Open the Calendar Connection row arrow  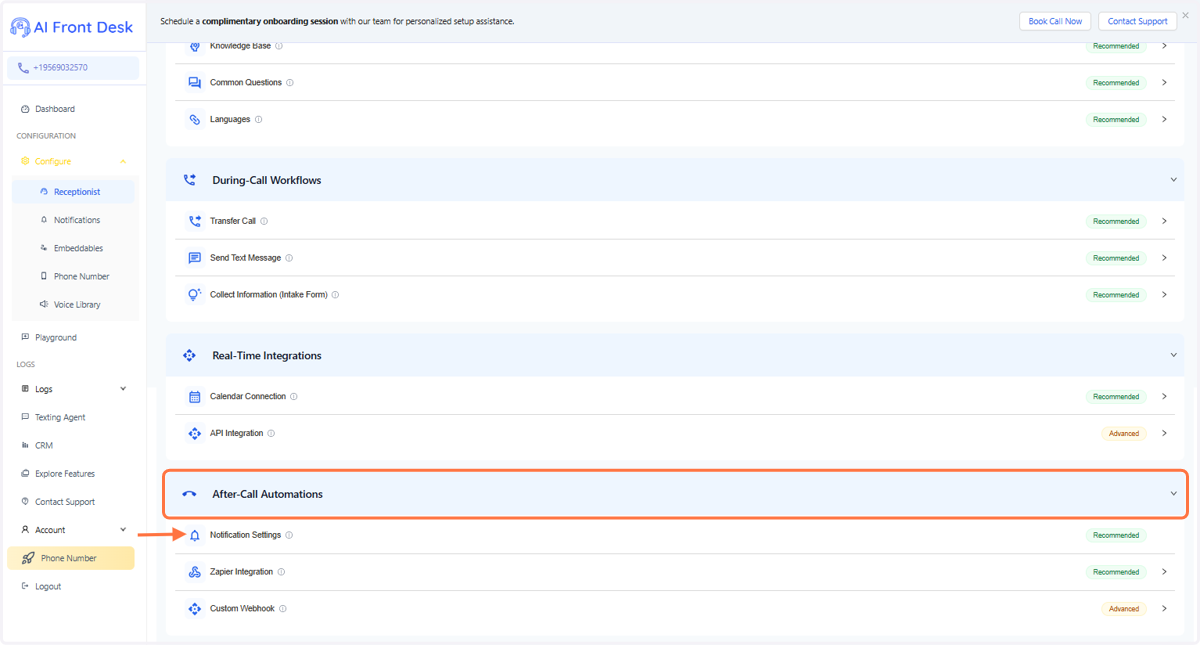[x=1164, y=397]
